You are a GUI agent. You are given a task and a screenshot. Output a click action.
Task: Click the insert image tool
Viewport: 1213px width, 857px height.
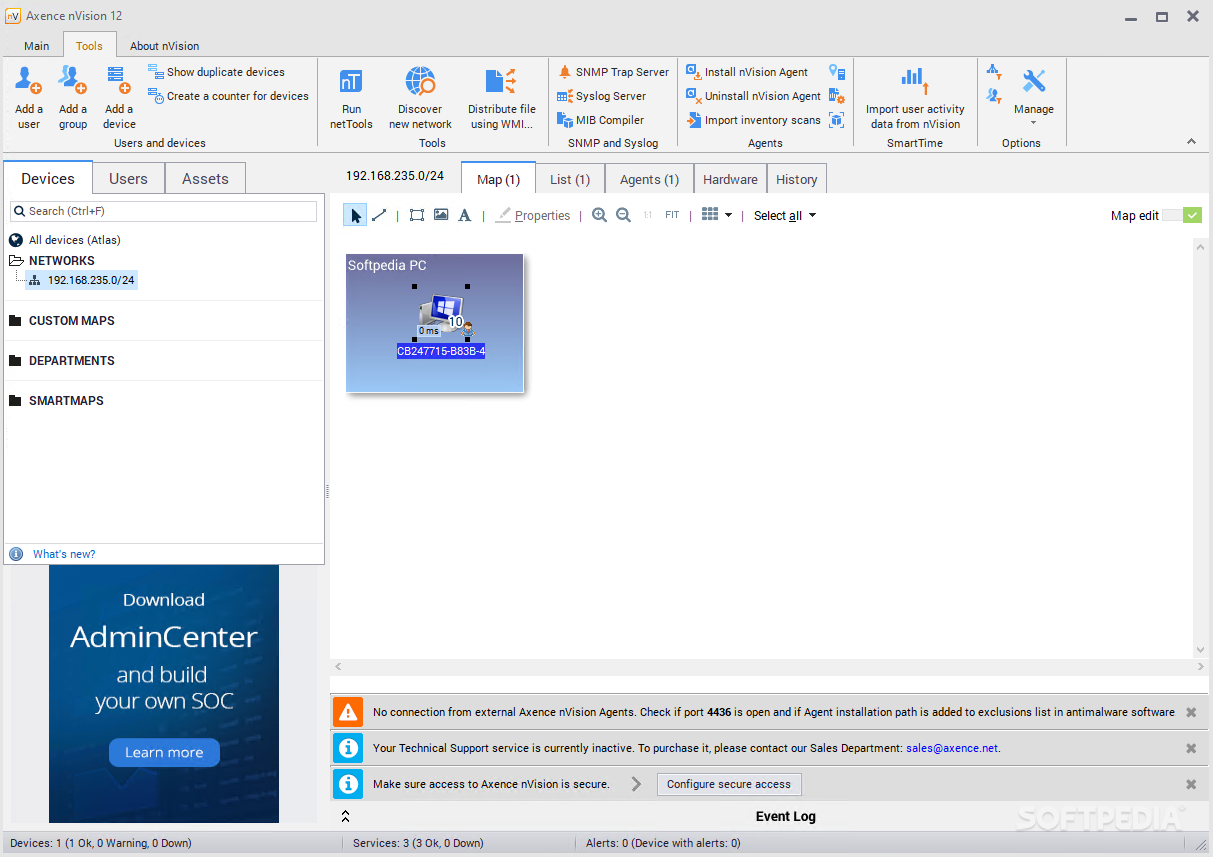click(441, 215)
